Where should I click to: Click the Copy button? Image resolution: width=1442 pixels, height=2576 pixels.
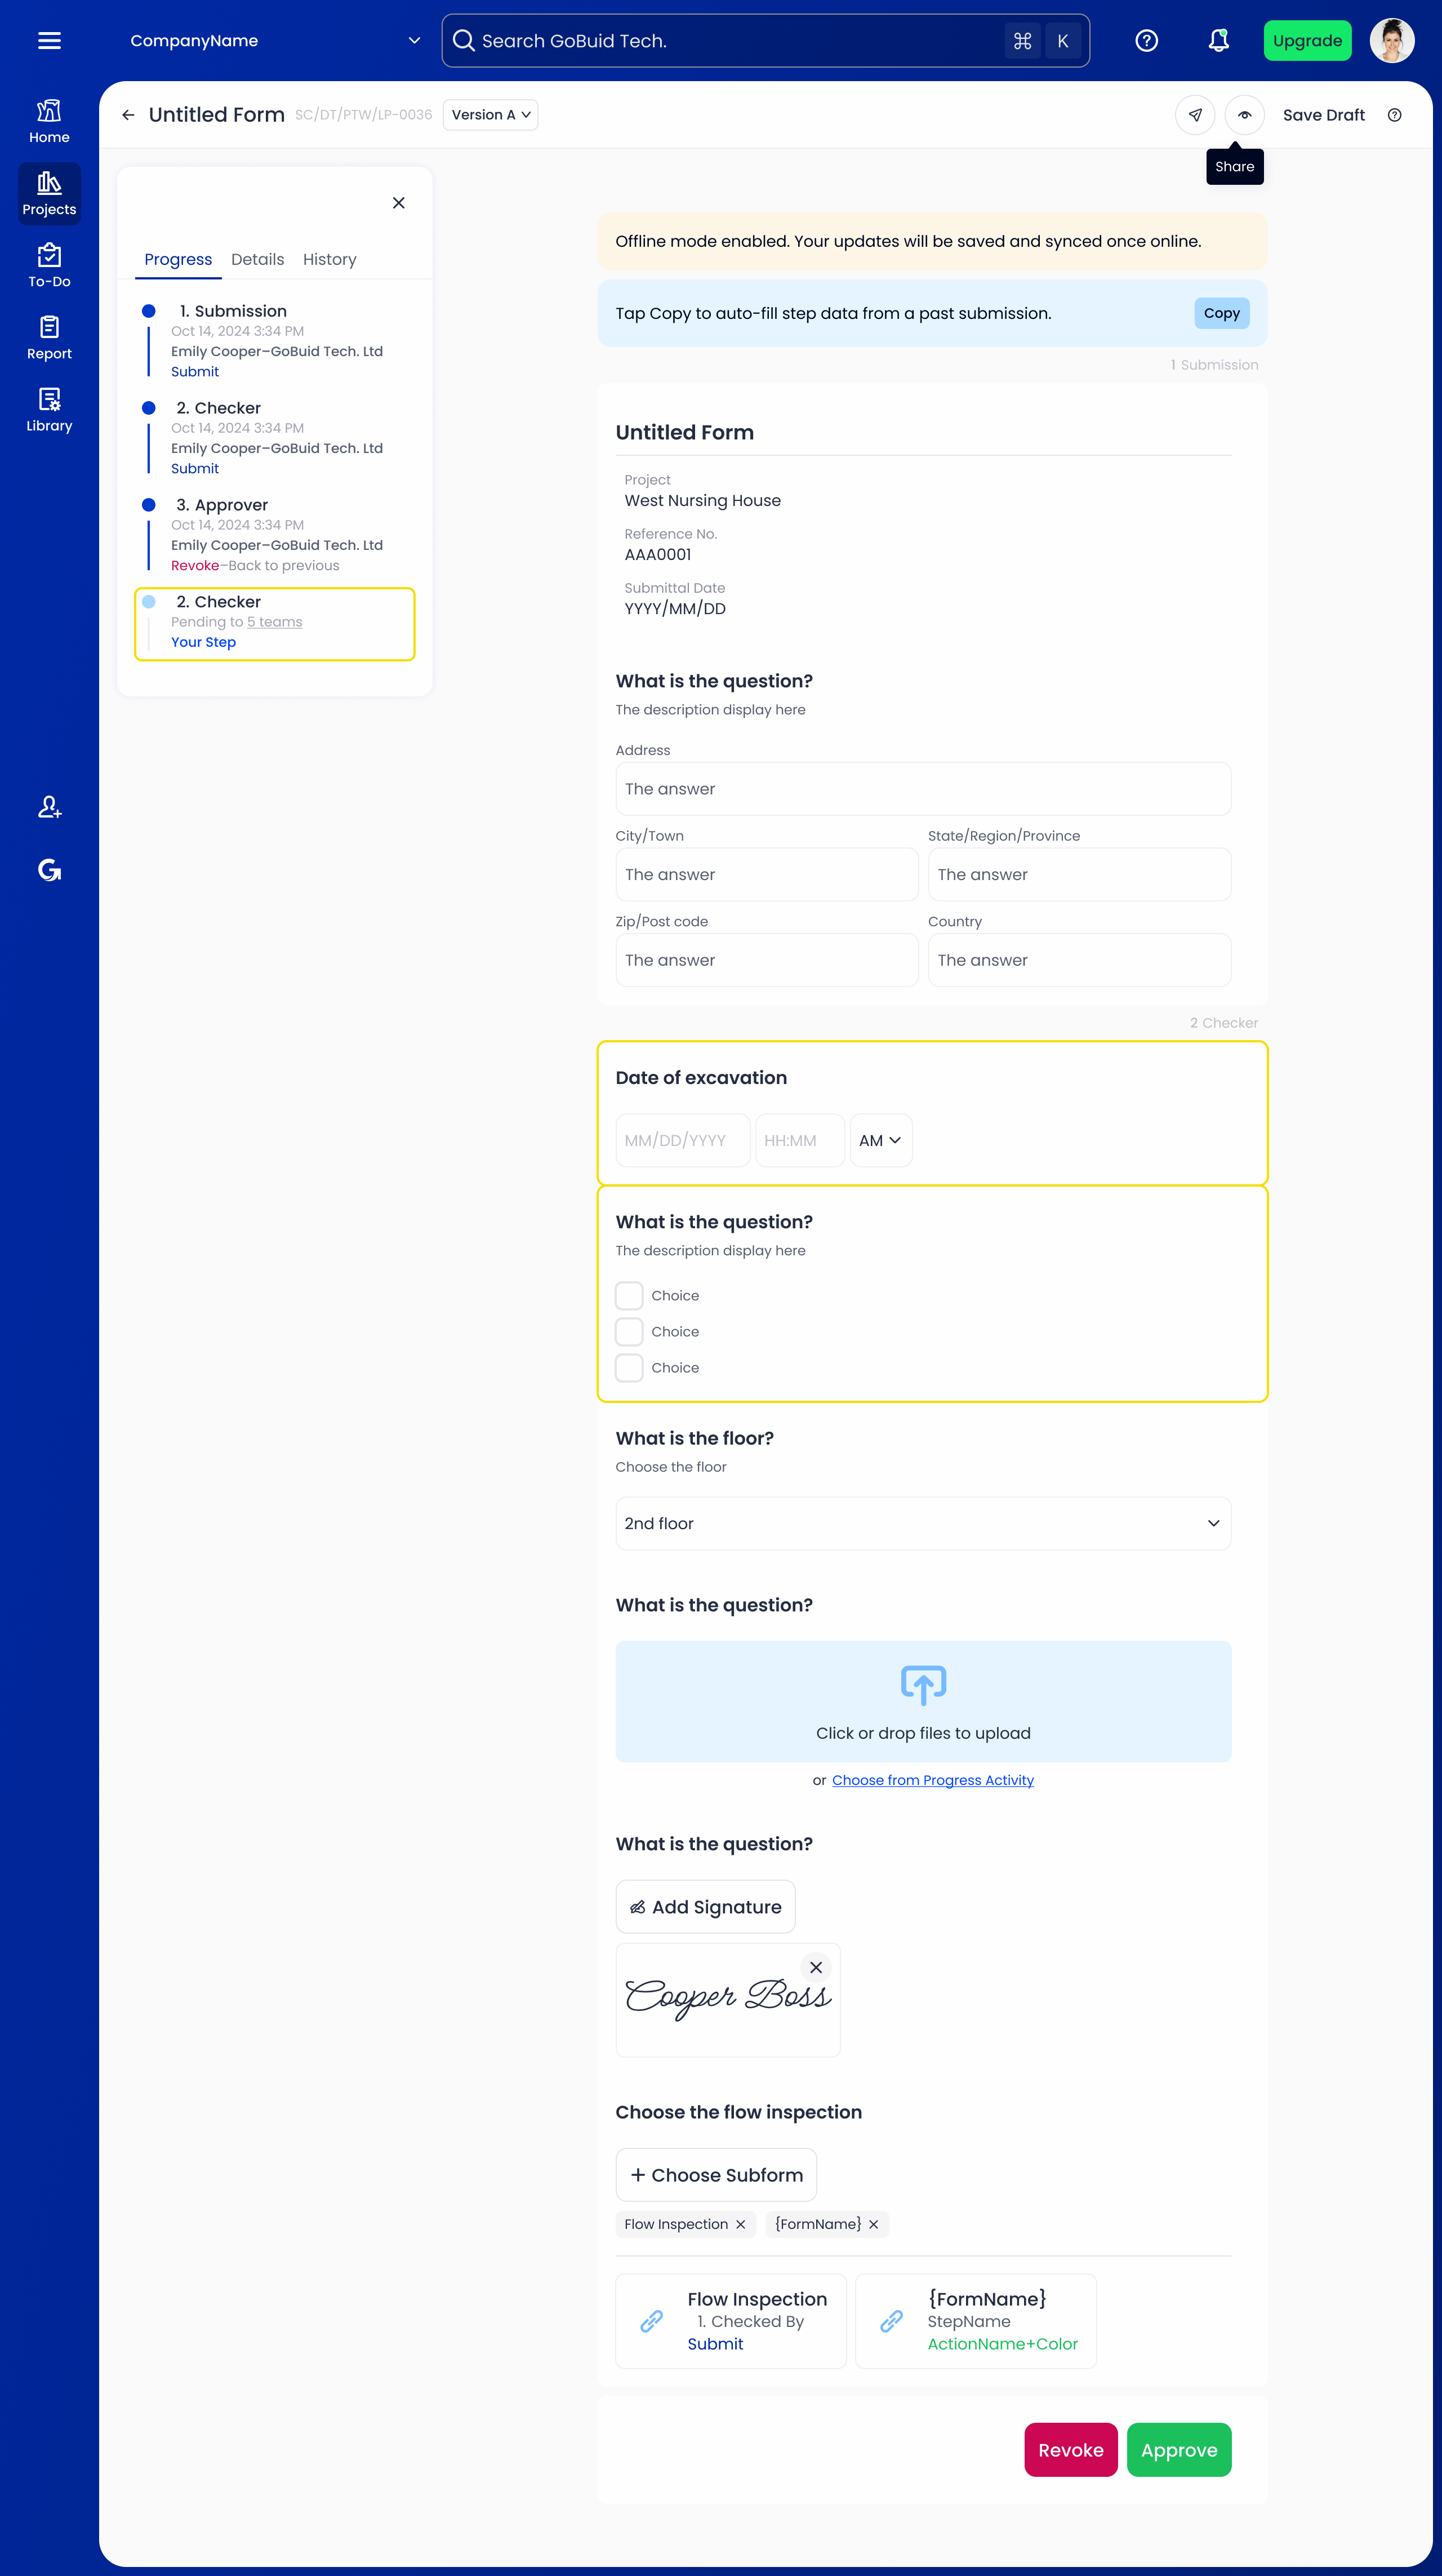(1222, 313)
